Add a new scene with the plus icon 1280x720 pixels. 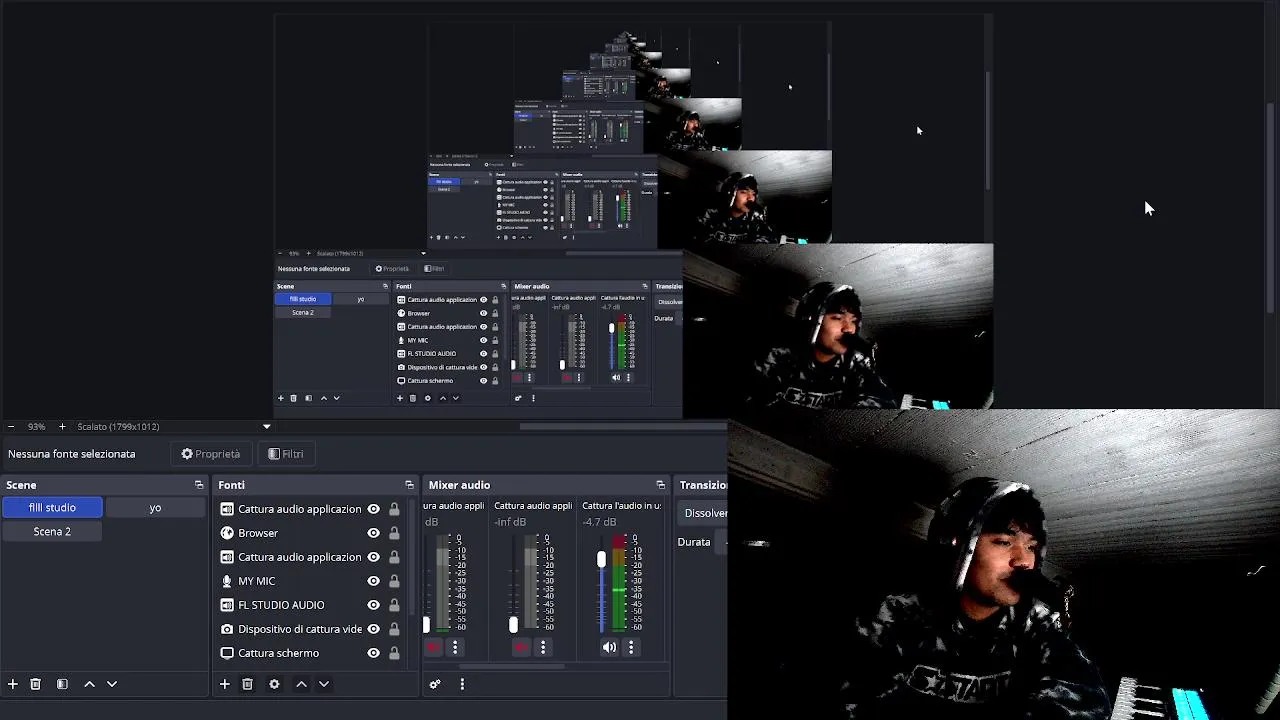(x=13, y=684)
